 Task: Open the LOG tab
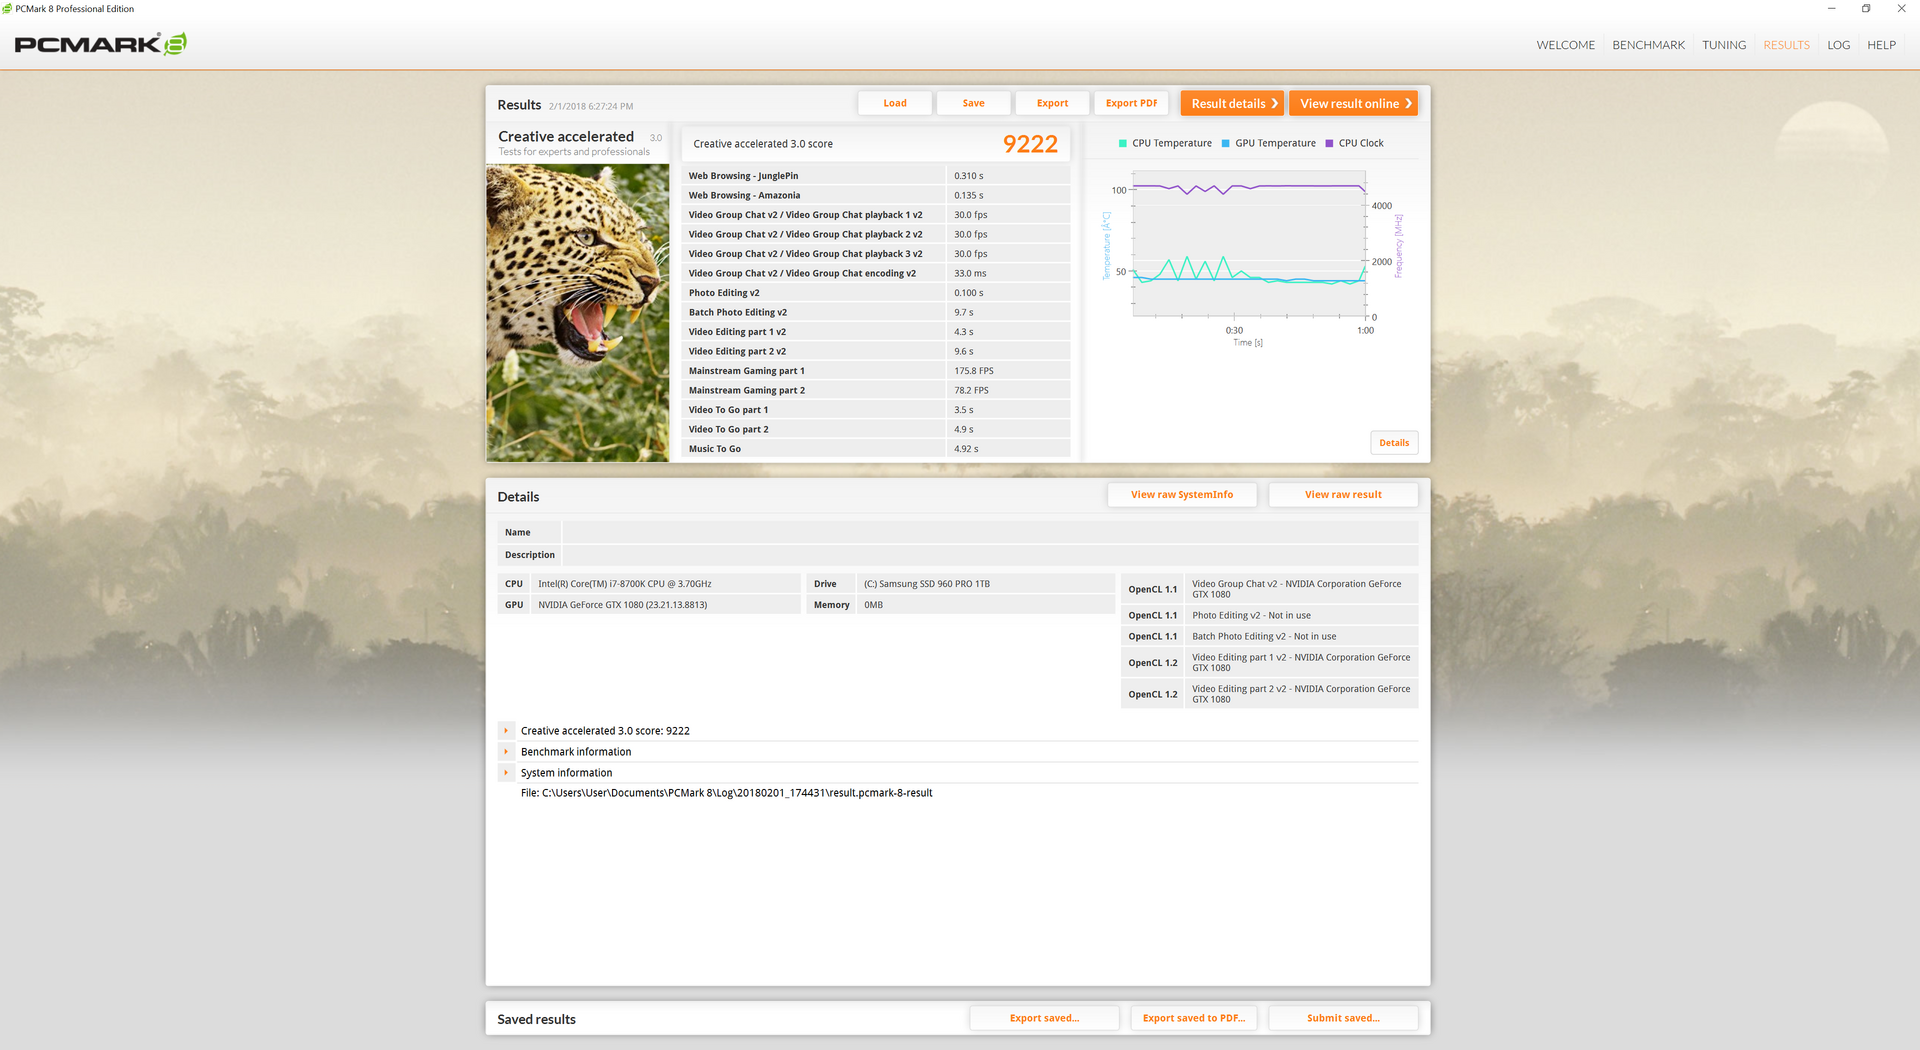tap(1838, 45)
